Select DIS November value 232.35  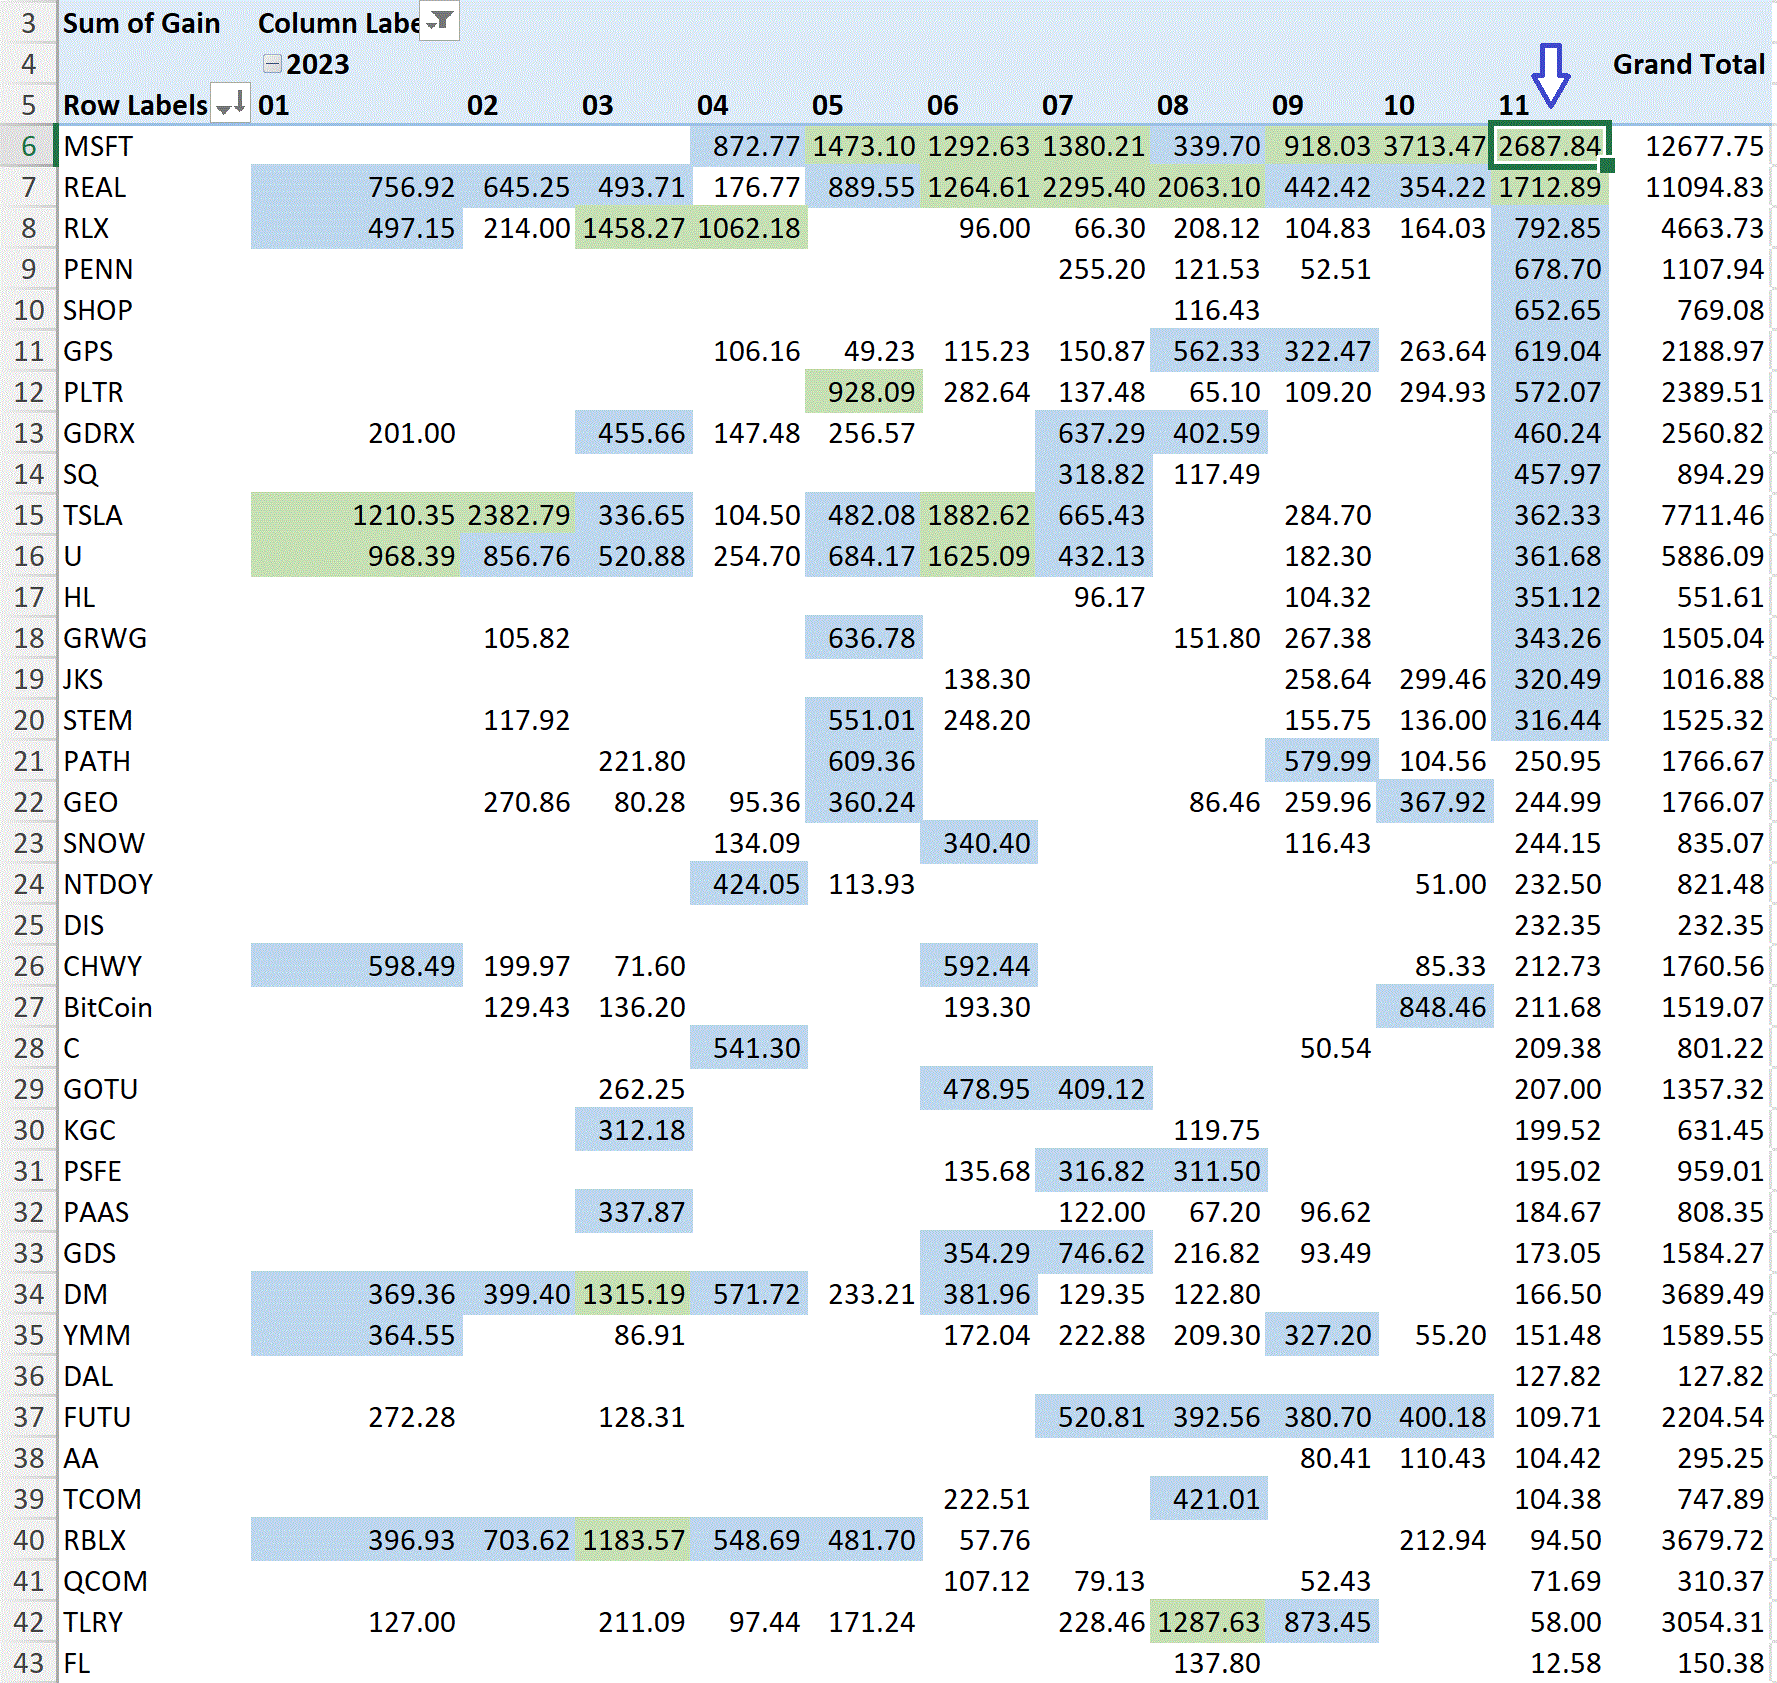pyautogui.click(x=1557, y=925)
